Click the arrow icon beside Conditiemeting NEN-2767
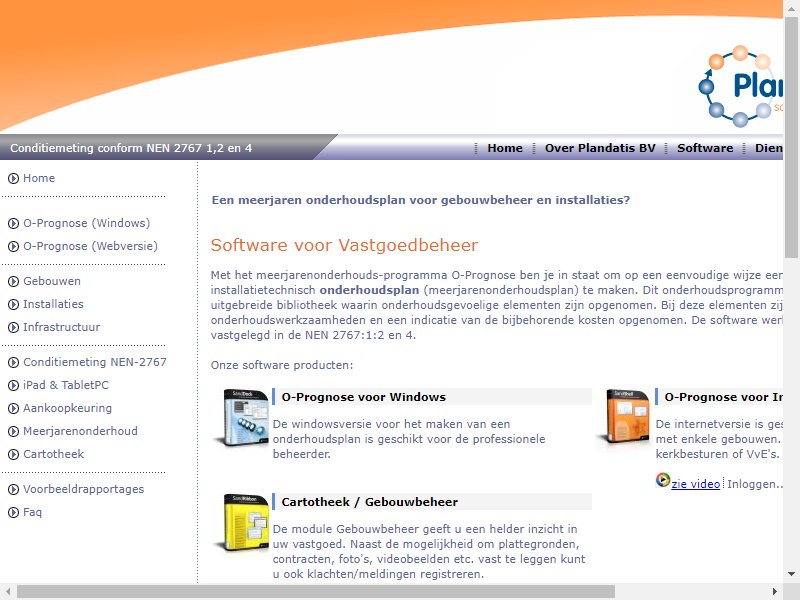Viewport: 800px width, 600px height. [13, 362]
